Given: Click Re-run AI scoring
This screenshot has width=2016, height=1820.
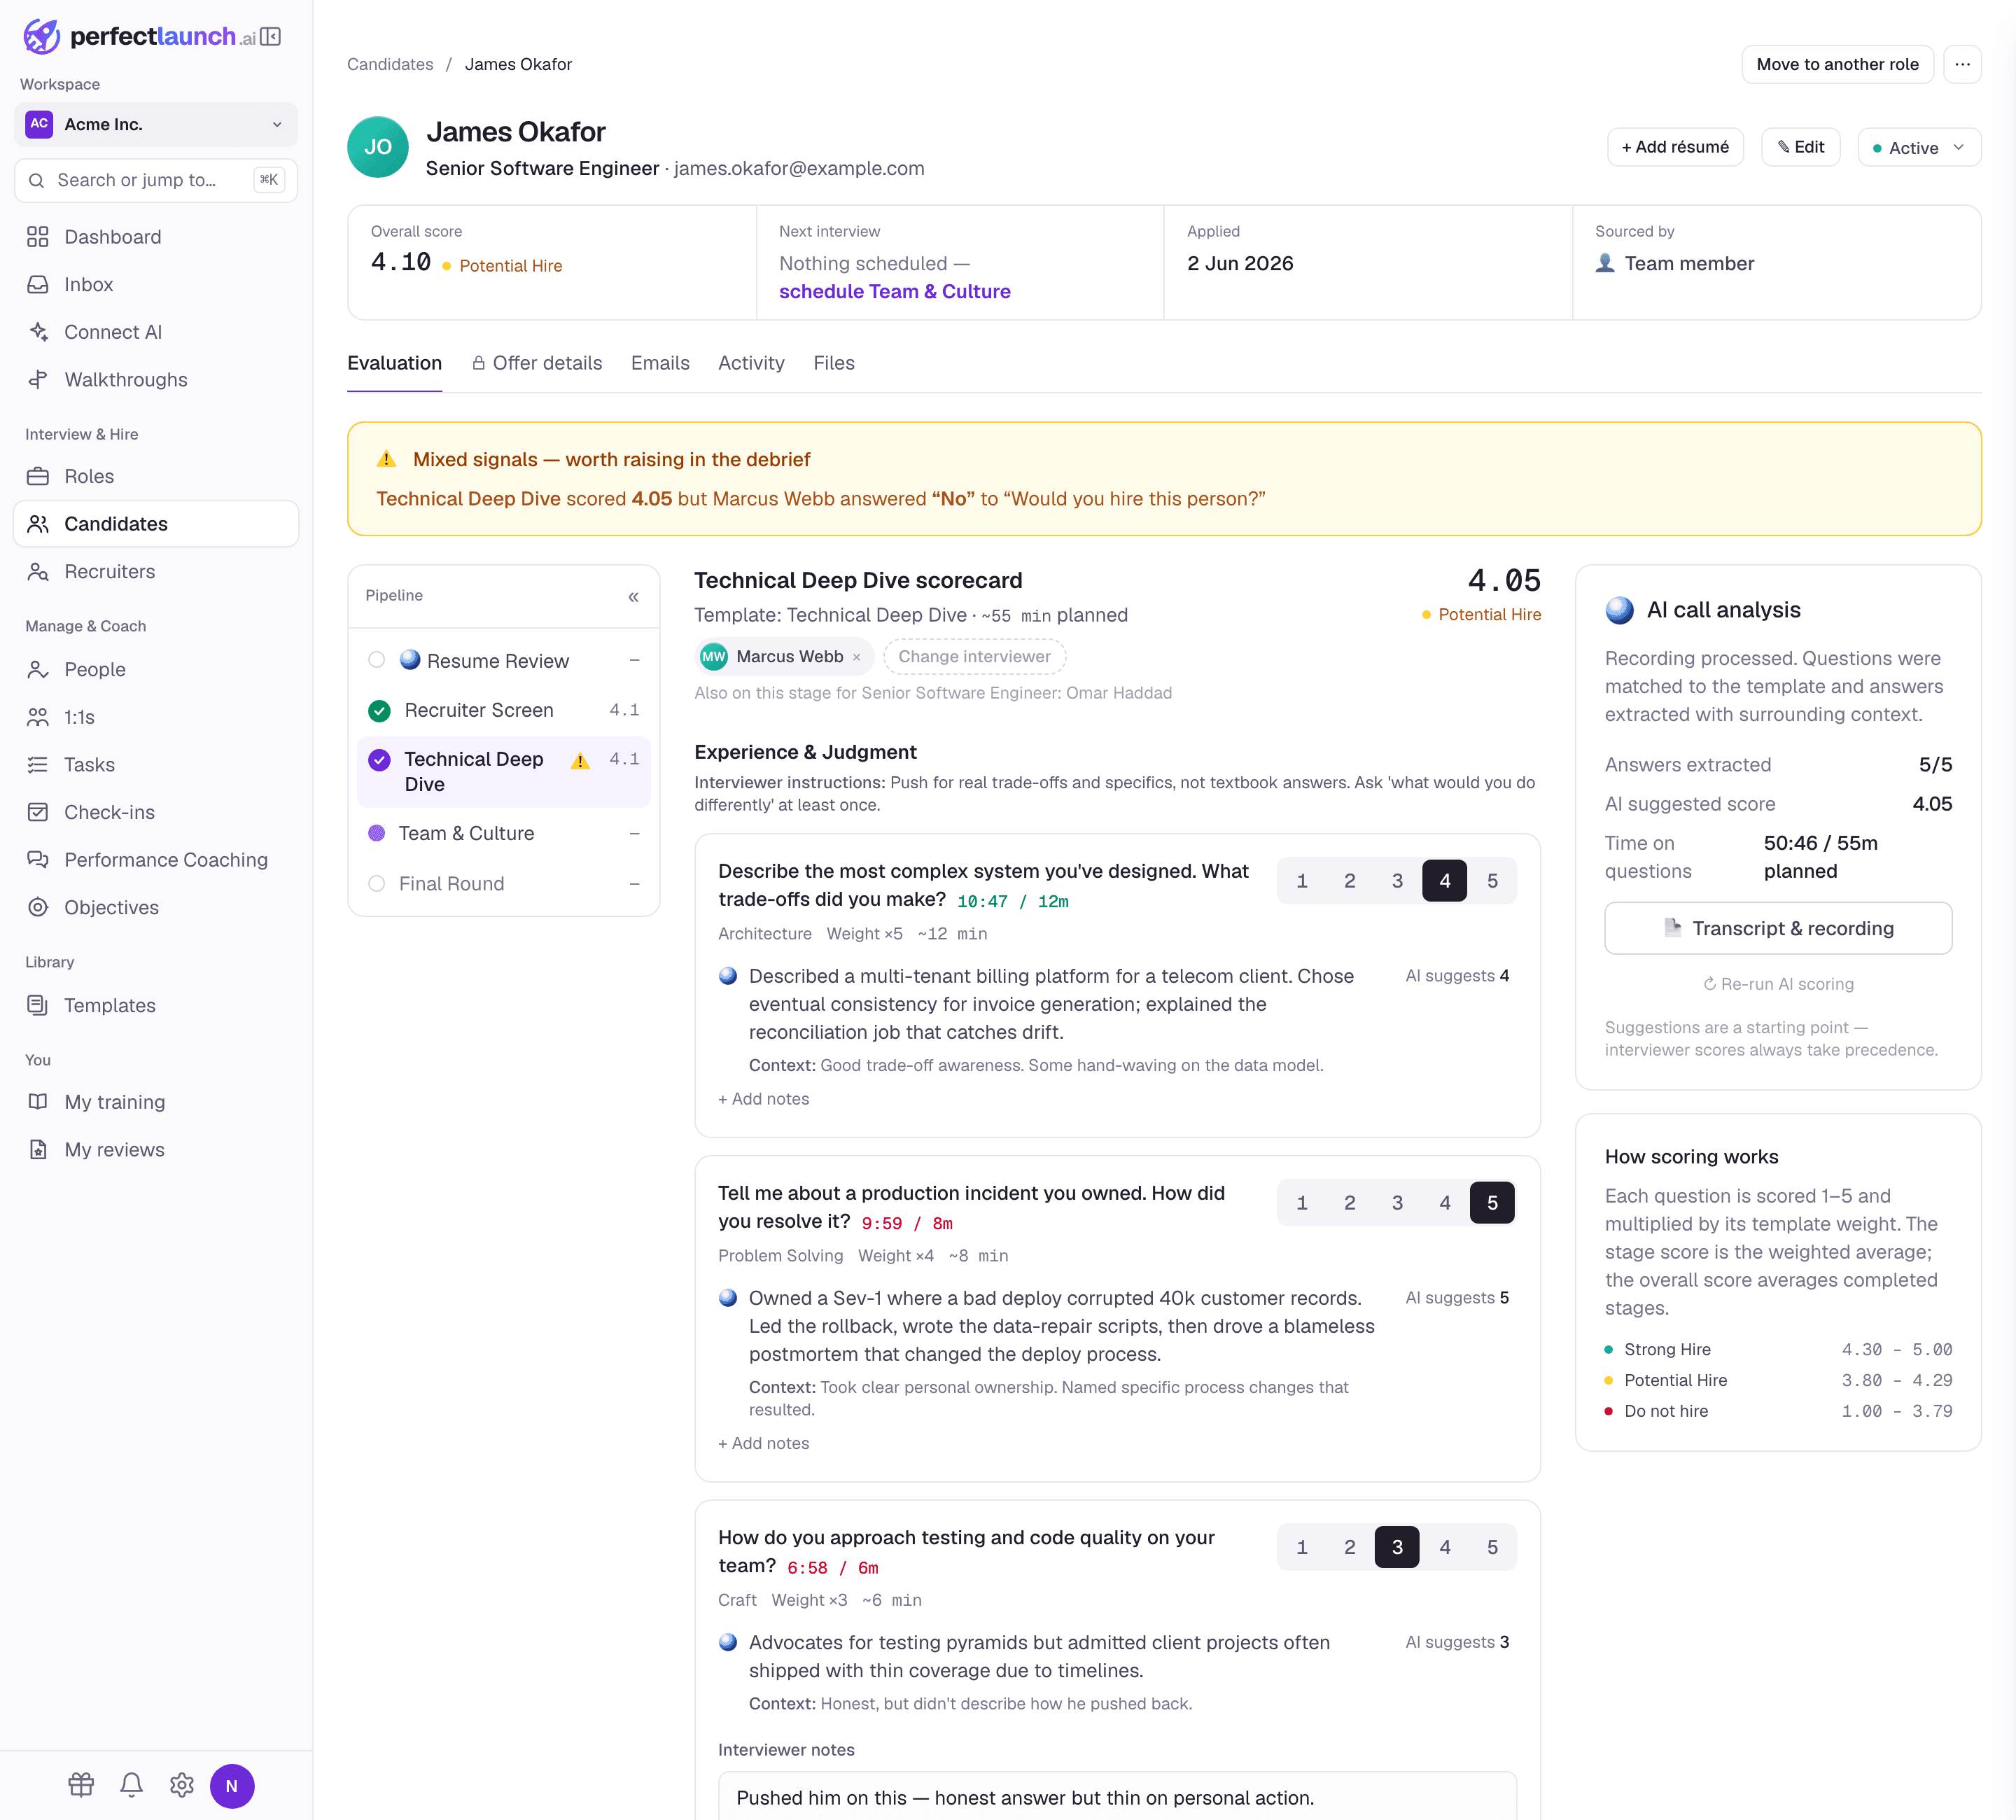Looking at the screenshot, I should click(x=1778, y=985).
